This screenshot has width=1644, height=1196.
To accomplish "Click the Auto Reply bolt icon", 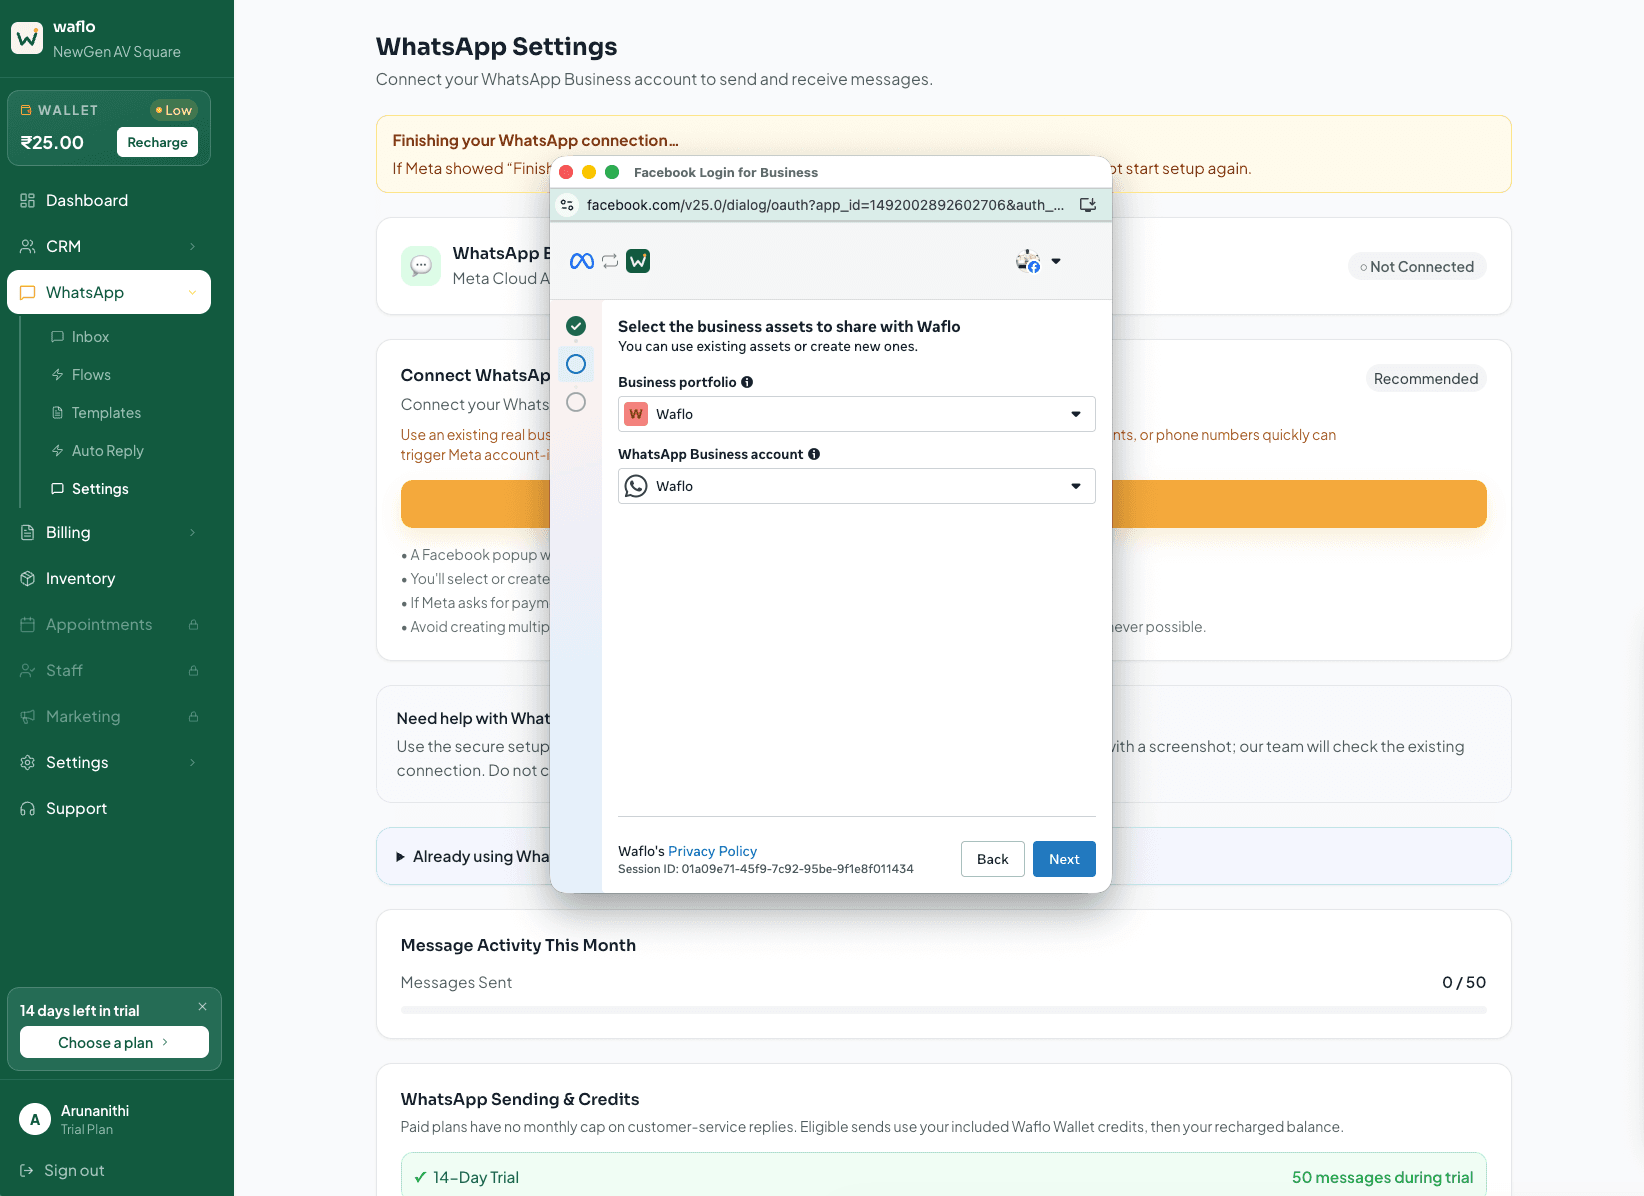I will [x=58, y=451].
